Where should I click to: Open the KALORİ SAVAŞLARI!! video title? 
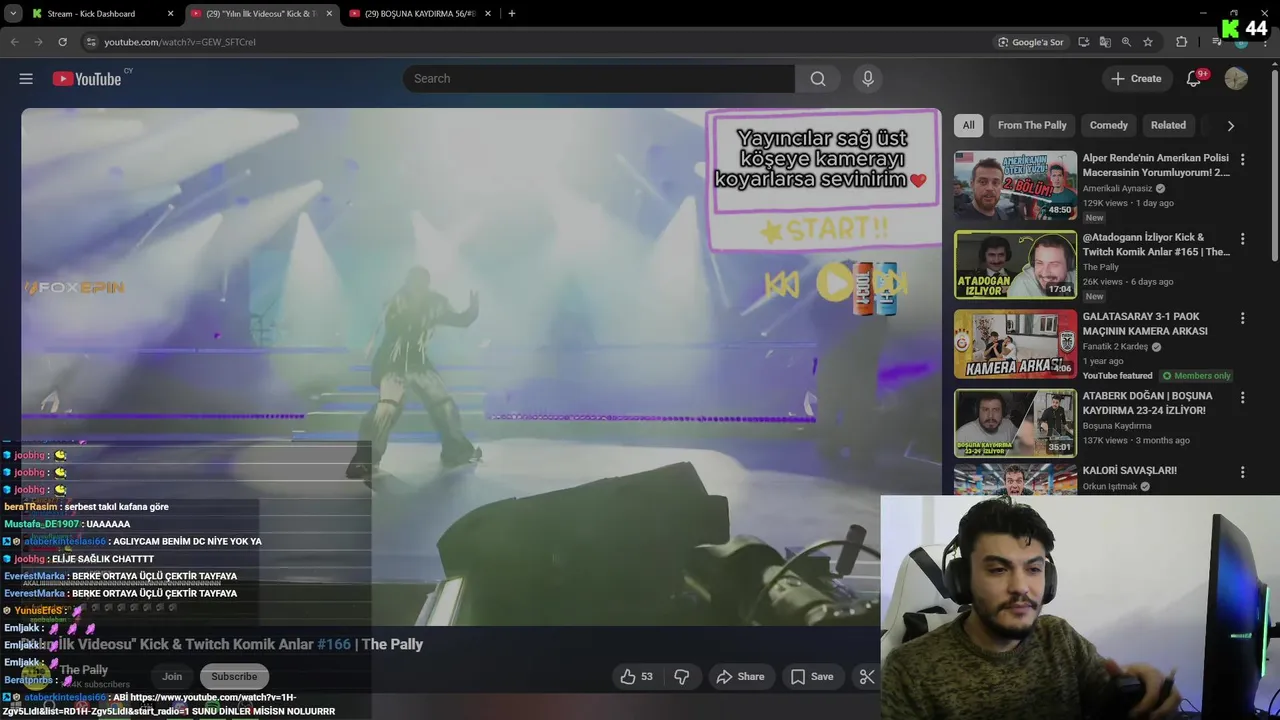click(1129, 470)
